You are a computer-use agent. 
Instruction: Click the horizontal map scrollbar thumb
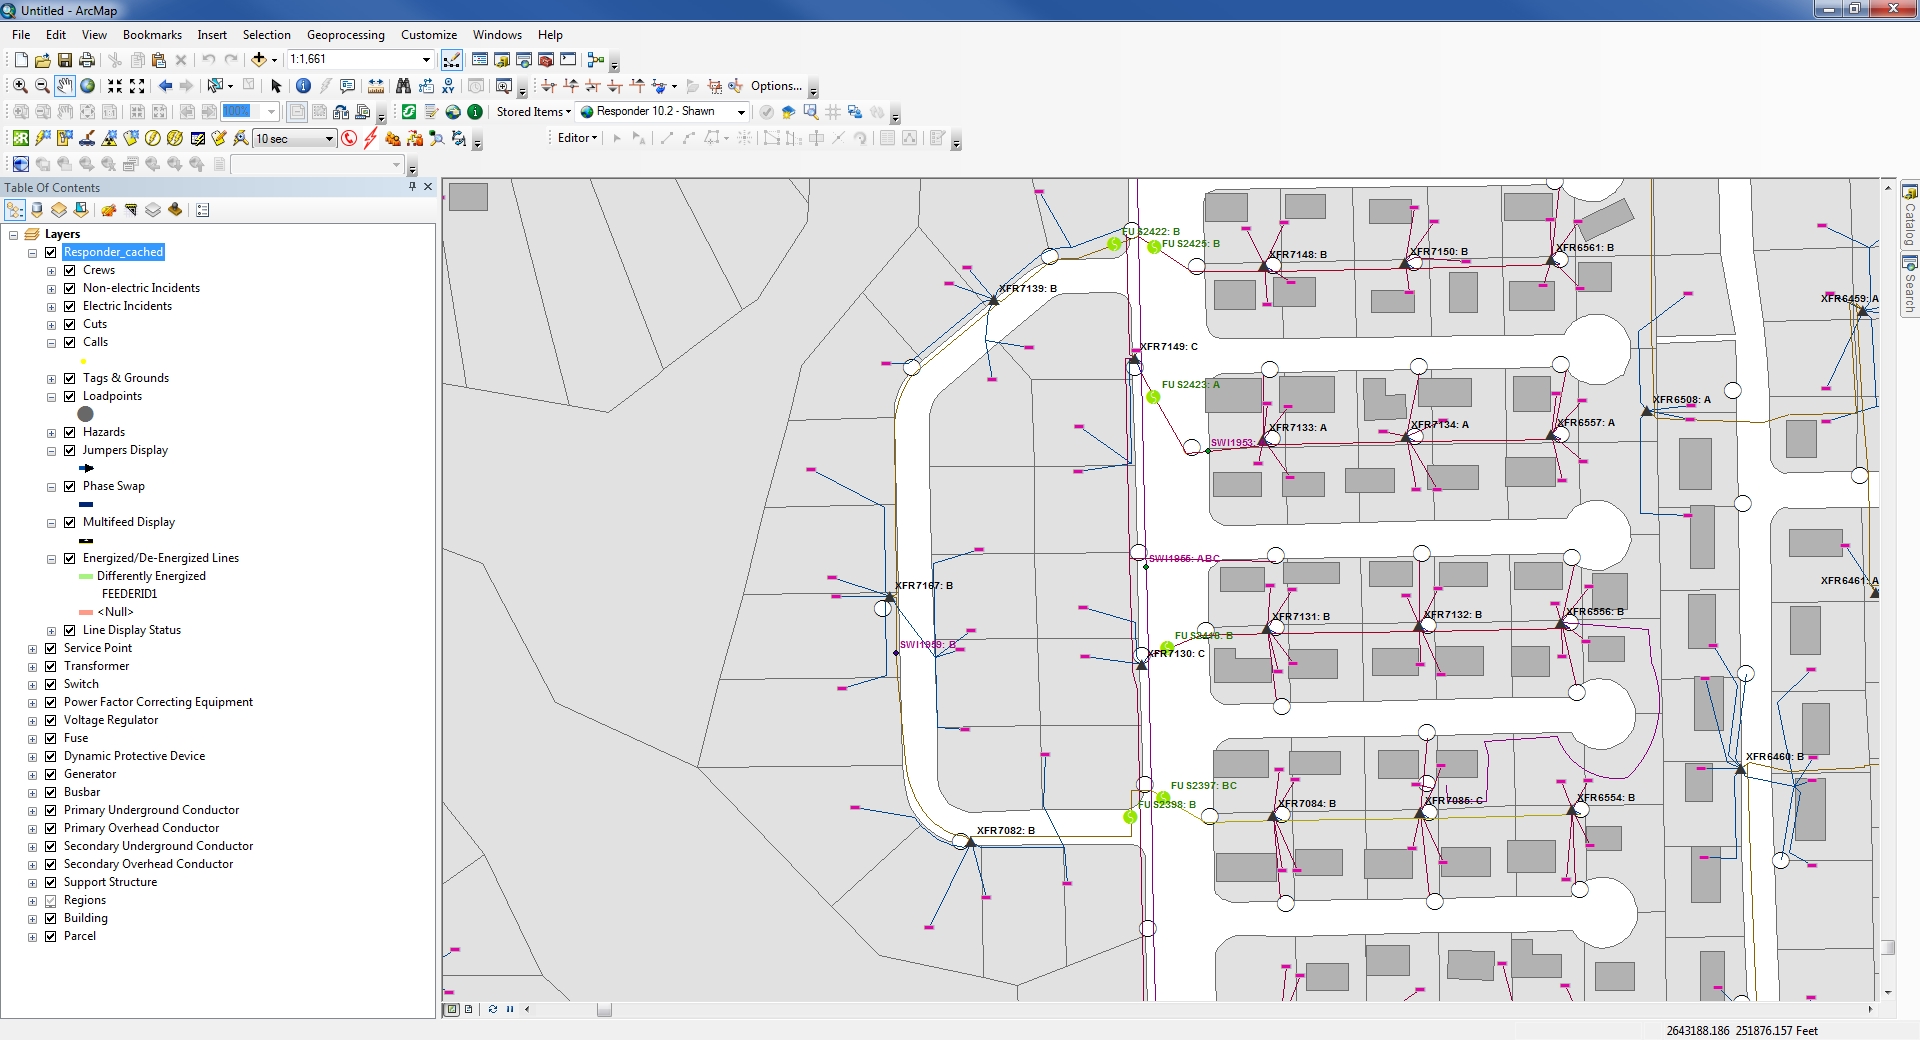point(604,1010)
